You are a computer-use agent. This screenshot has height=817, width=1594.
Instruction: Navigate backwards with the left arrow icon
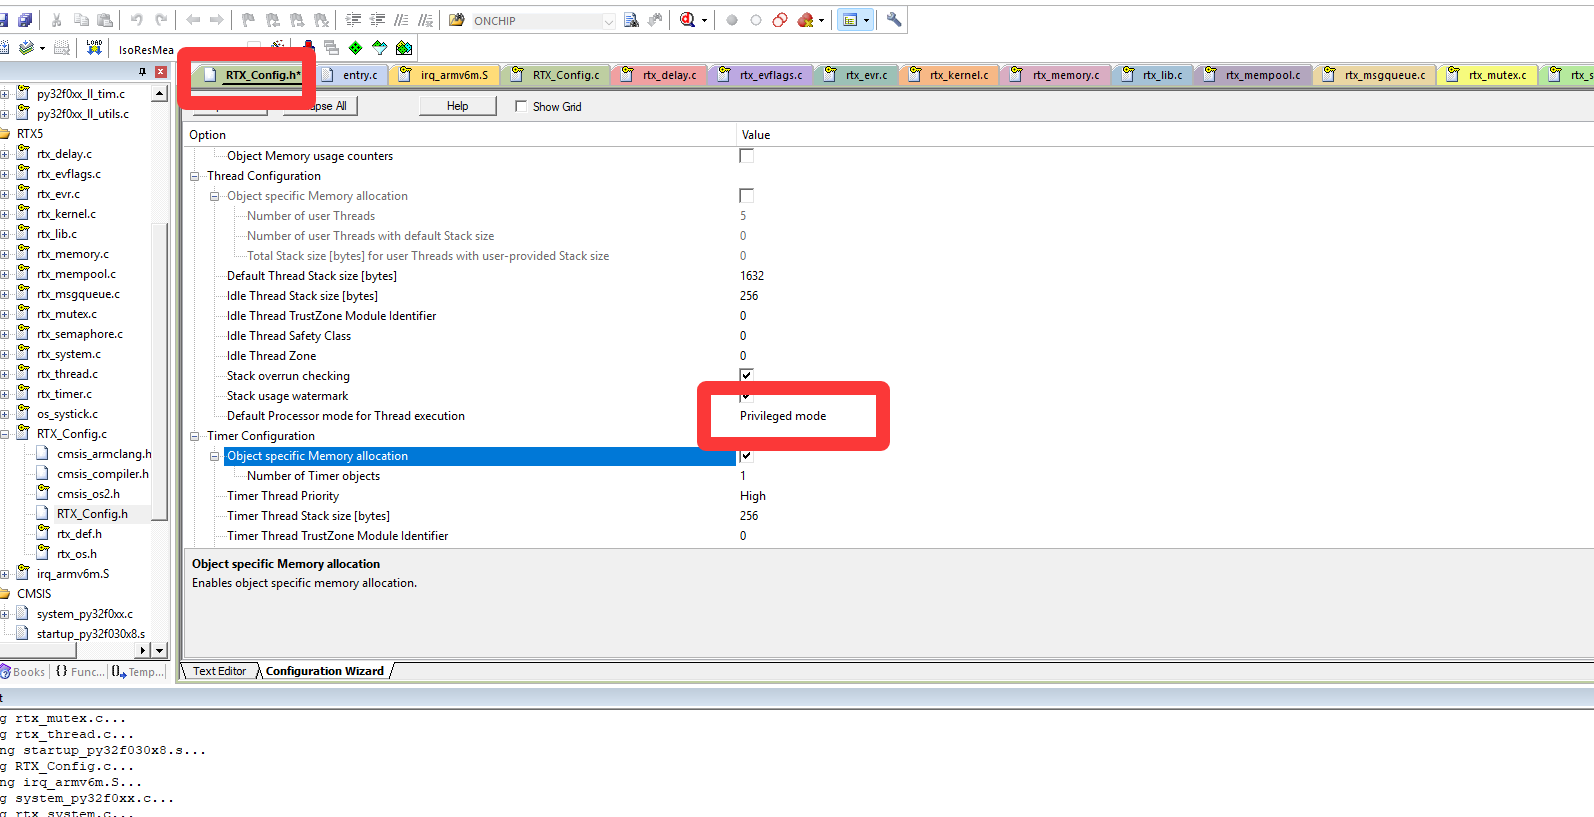(193, 20)
